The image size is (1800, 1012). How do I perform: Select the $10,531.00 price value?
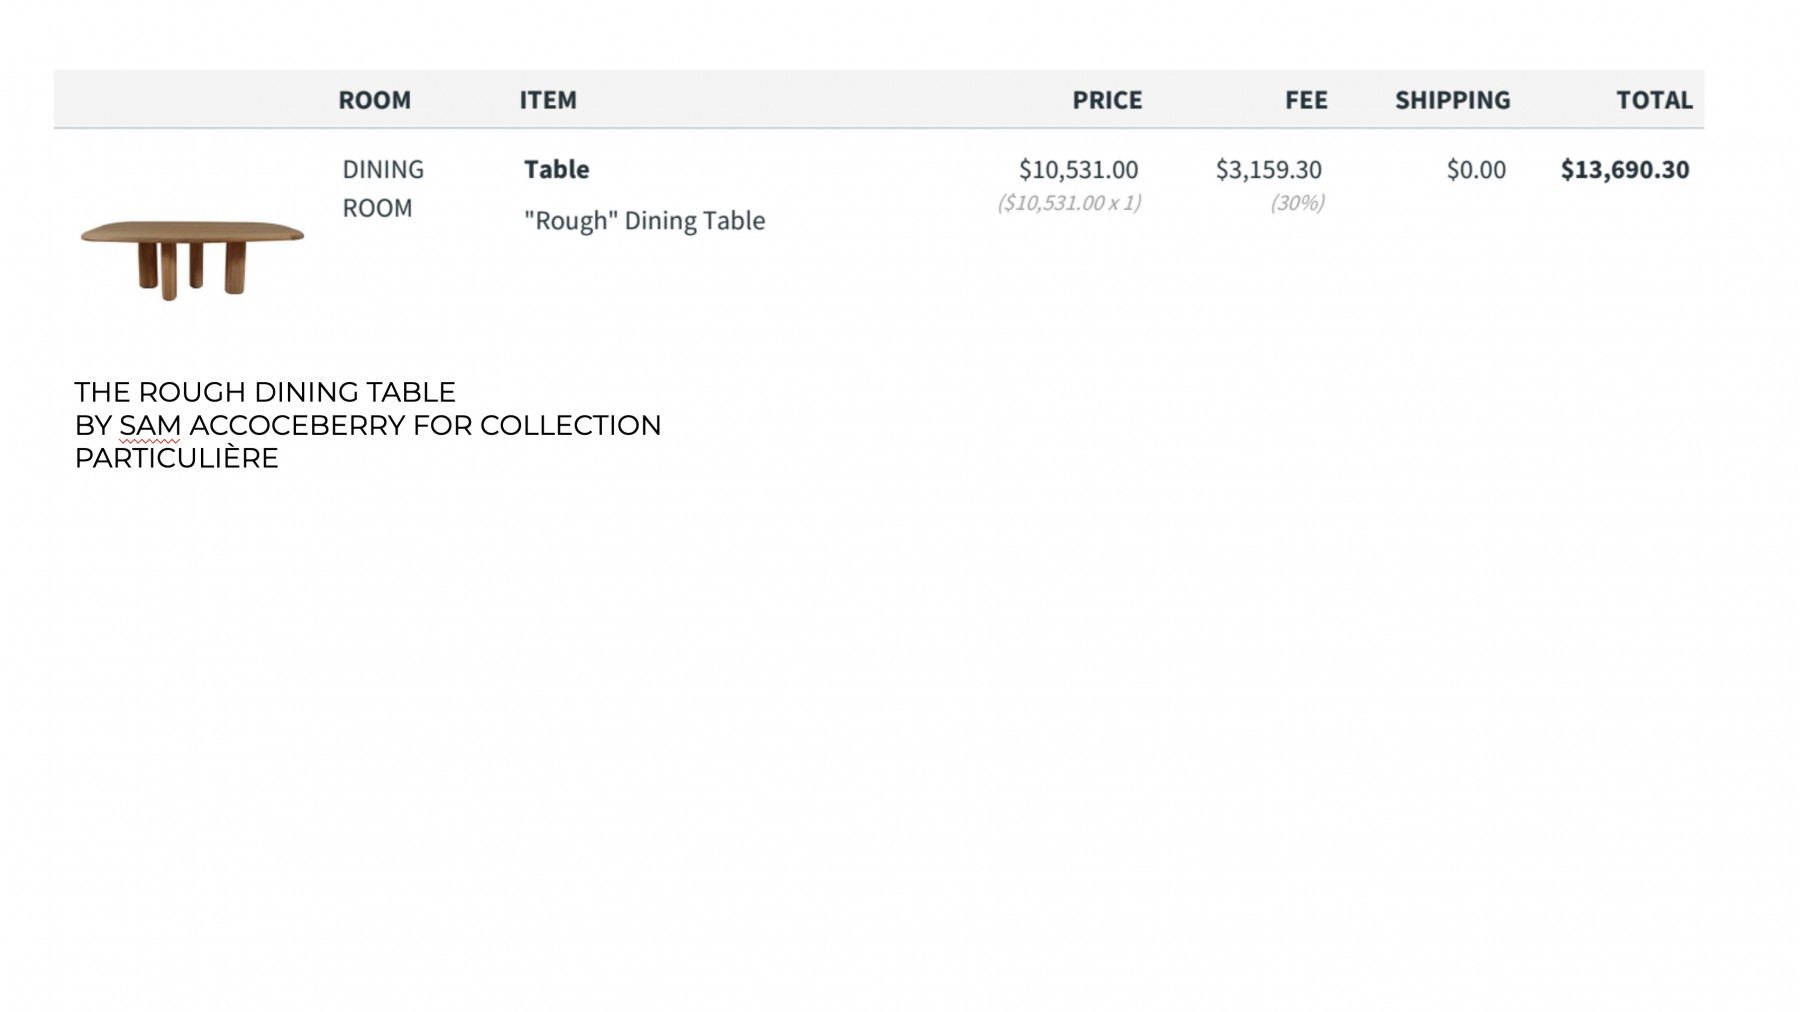coord(1078,169)
